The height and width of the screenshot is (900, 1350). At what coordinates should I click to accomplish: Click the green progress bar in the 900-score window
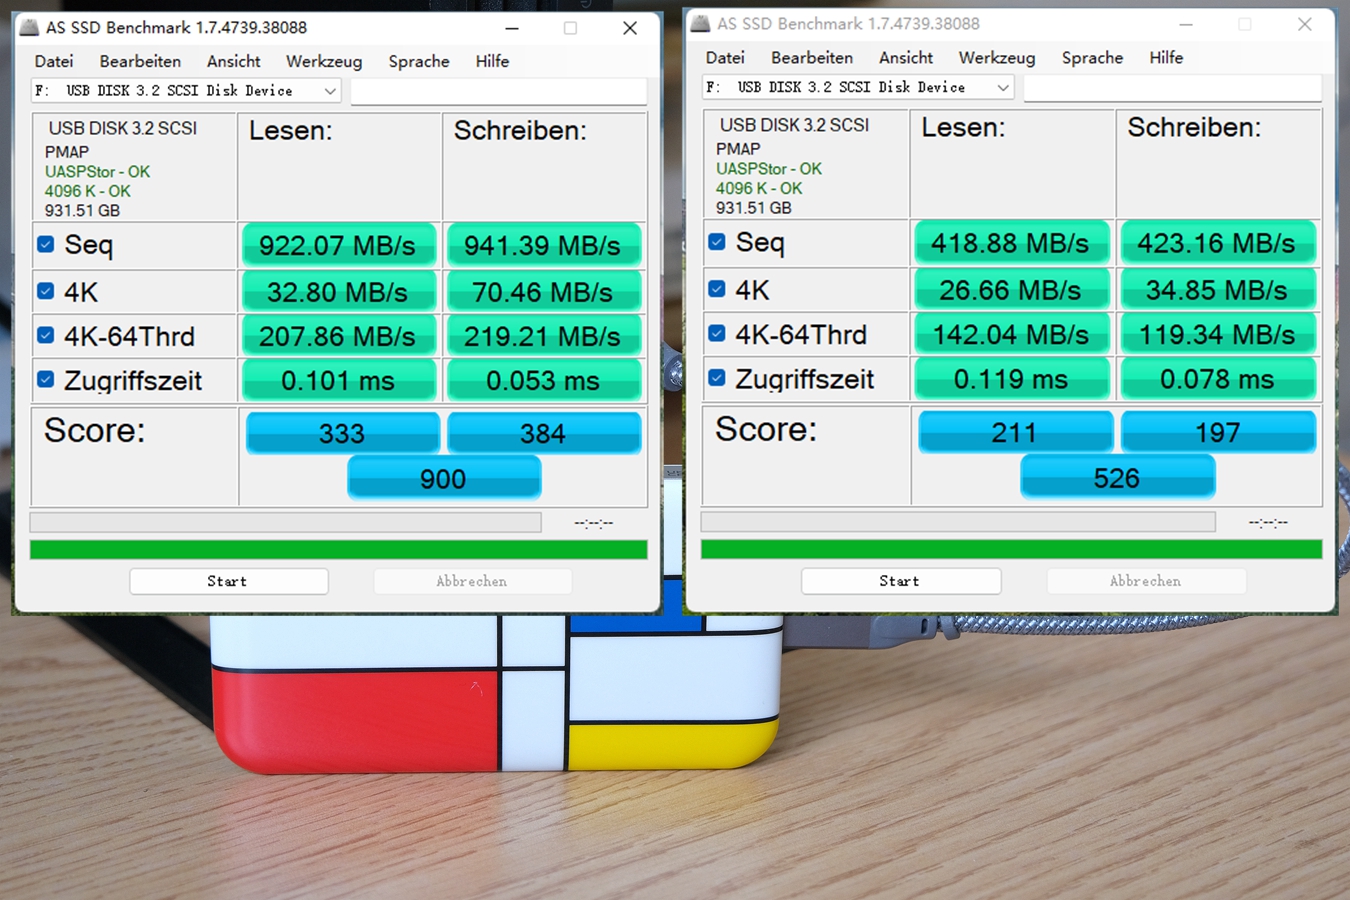pos(339,550)
